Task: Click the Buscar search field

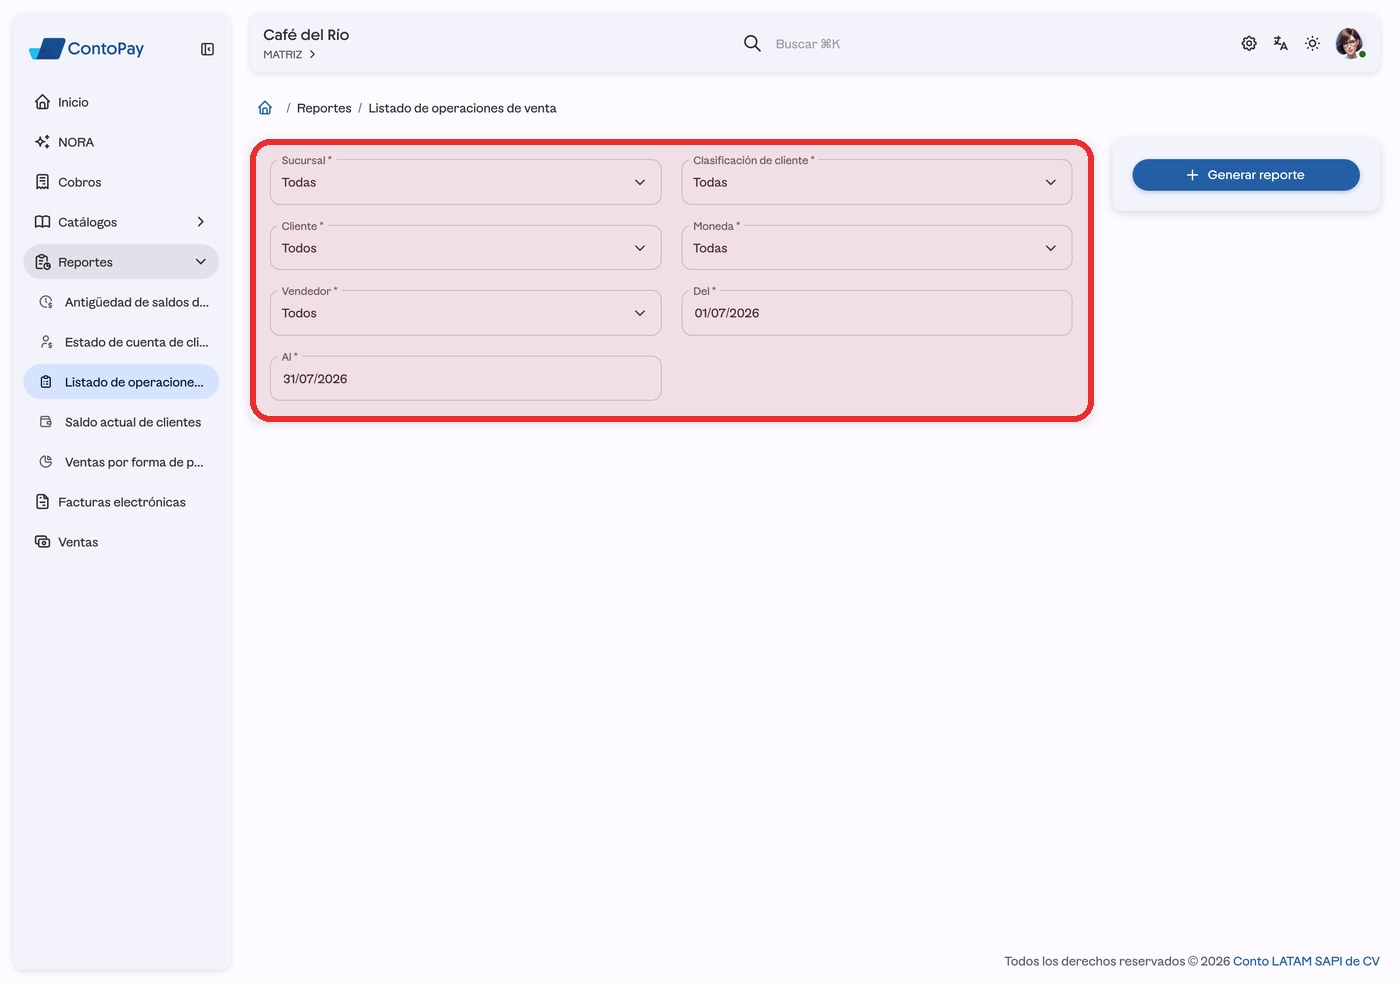Action: (808, 44)
